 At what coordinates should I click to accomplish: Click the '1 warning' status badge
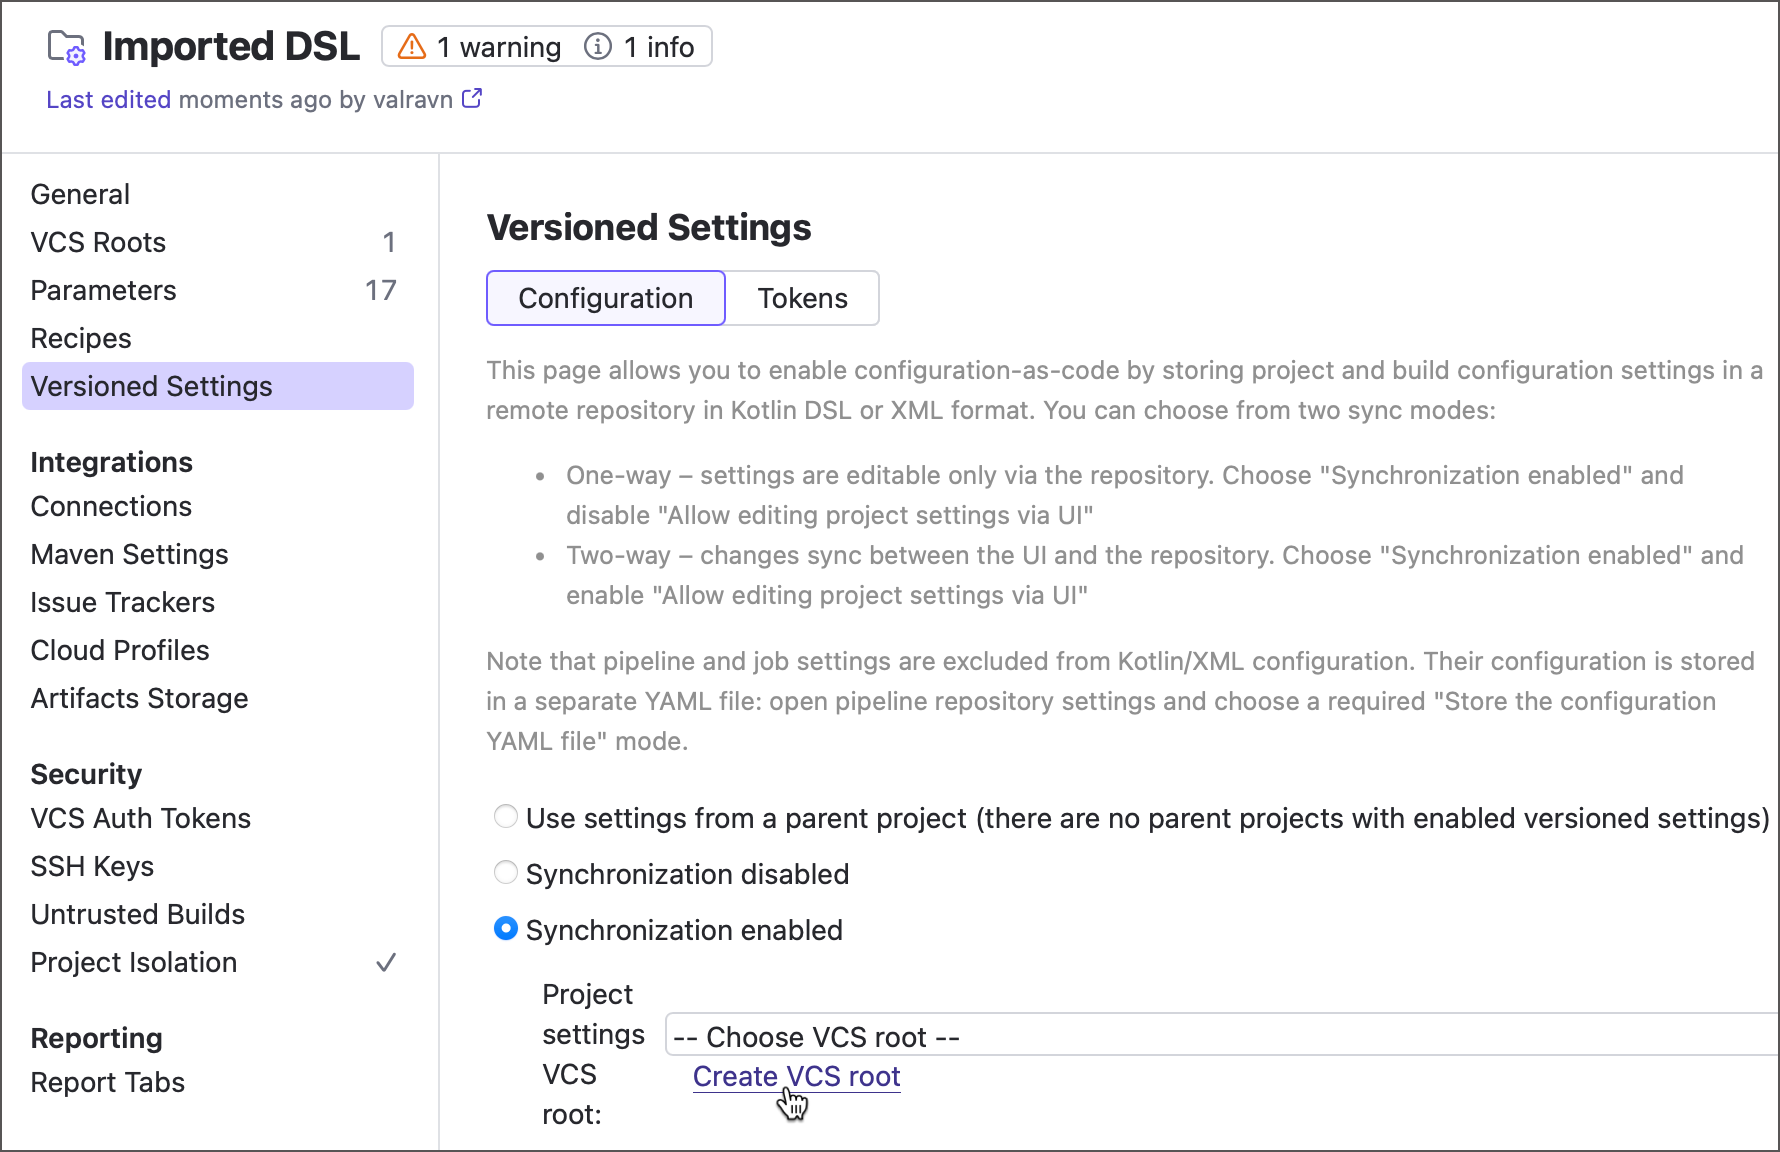480,47
